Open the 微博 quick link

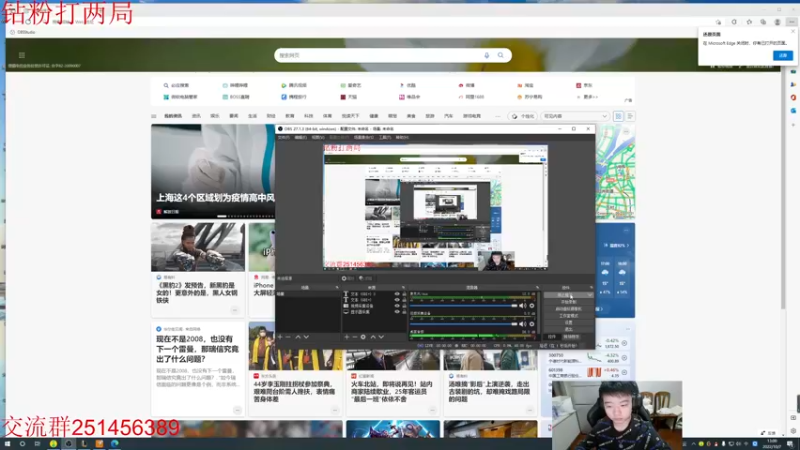tap(467, 85)
